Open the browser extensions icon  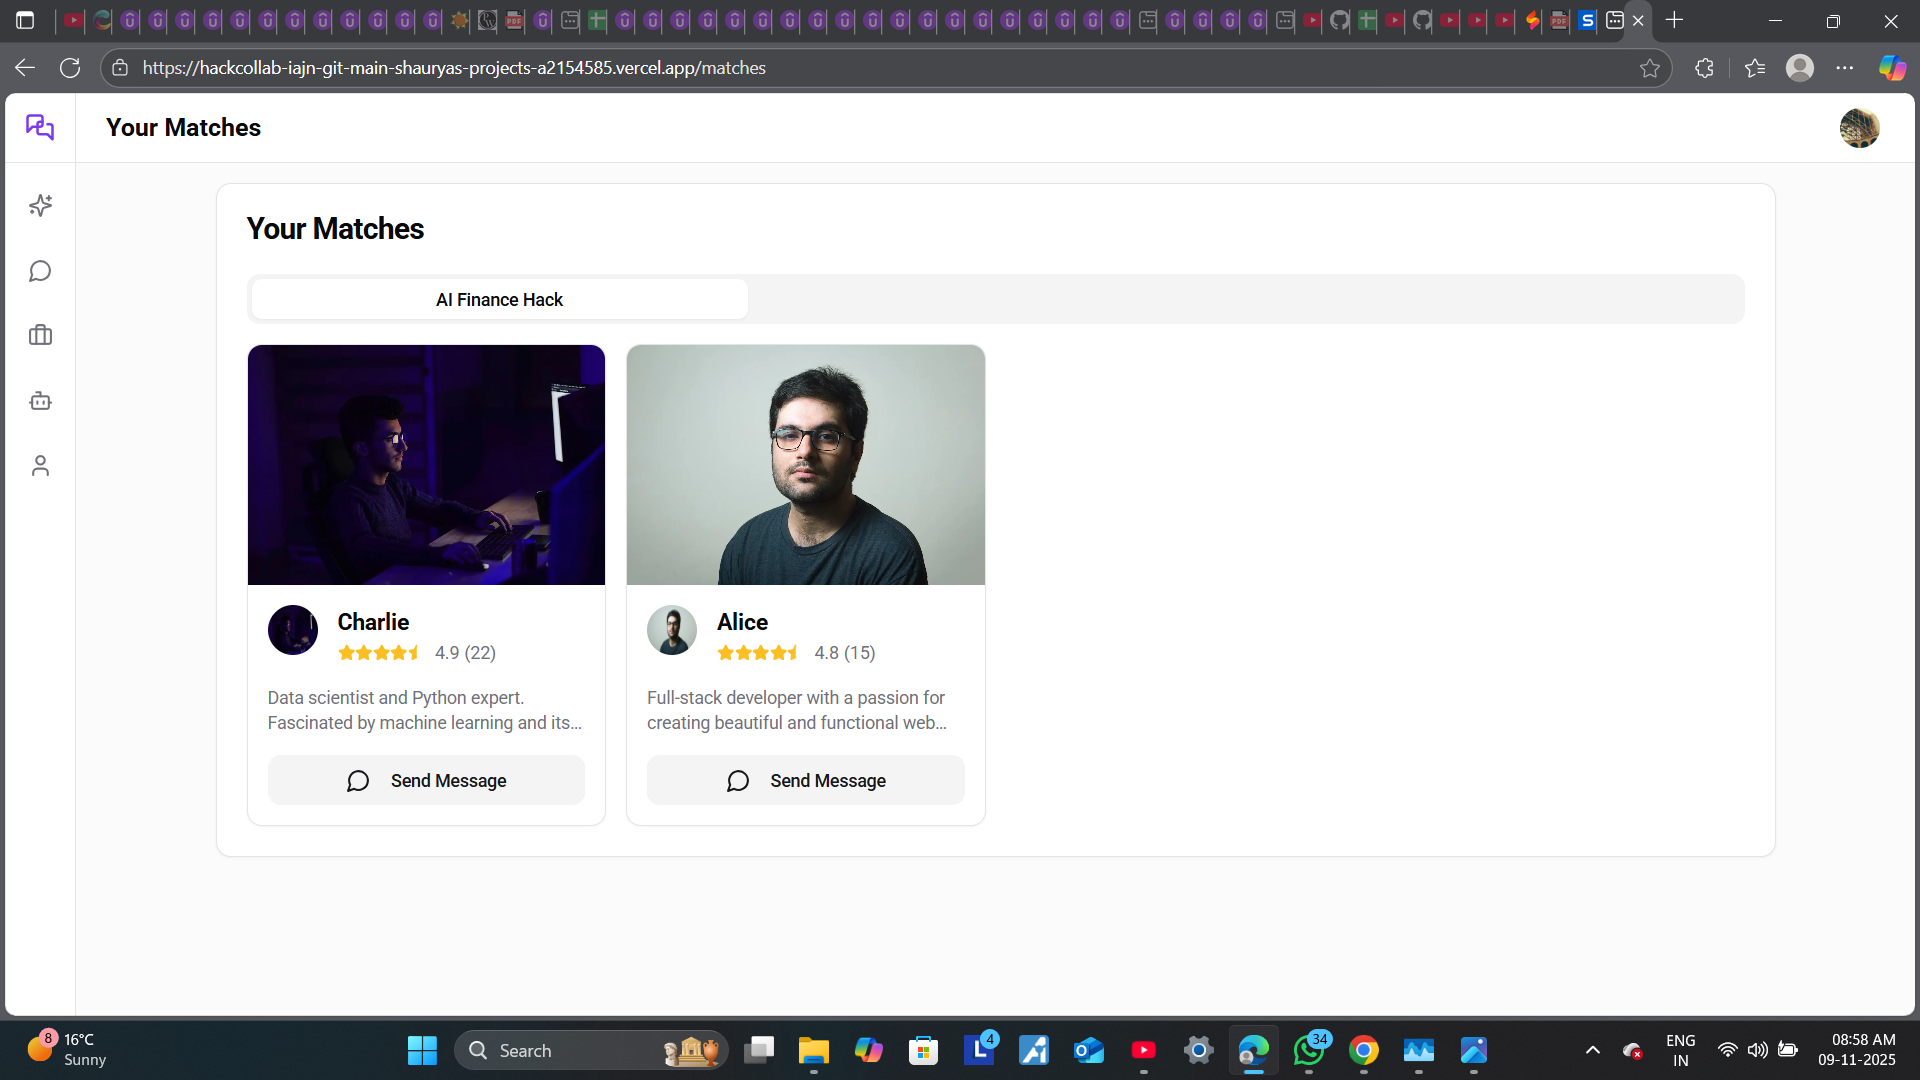click(1704, 68)
